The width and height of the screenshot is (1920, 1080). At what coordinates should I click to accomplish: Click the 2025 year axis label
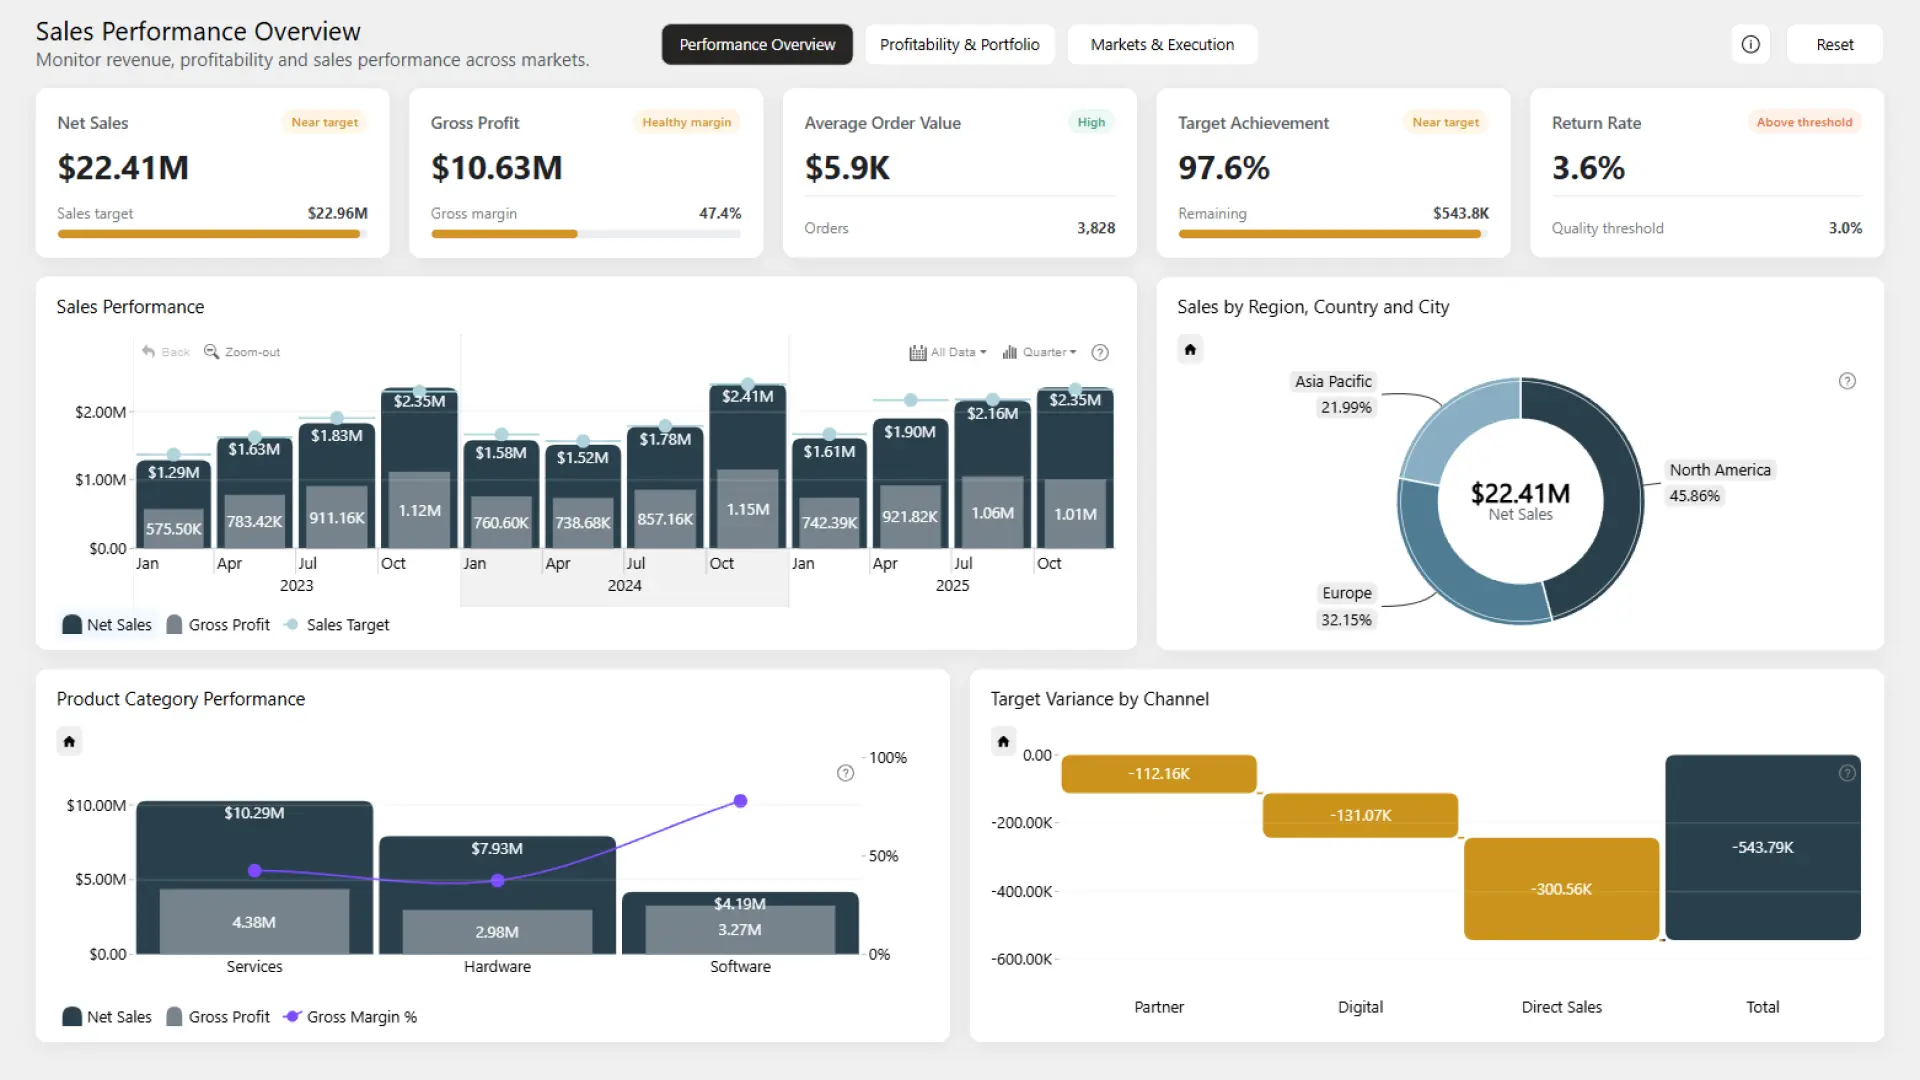tap(952, 586)
